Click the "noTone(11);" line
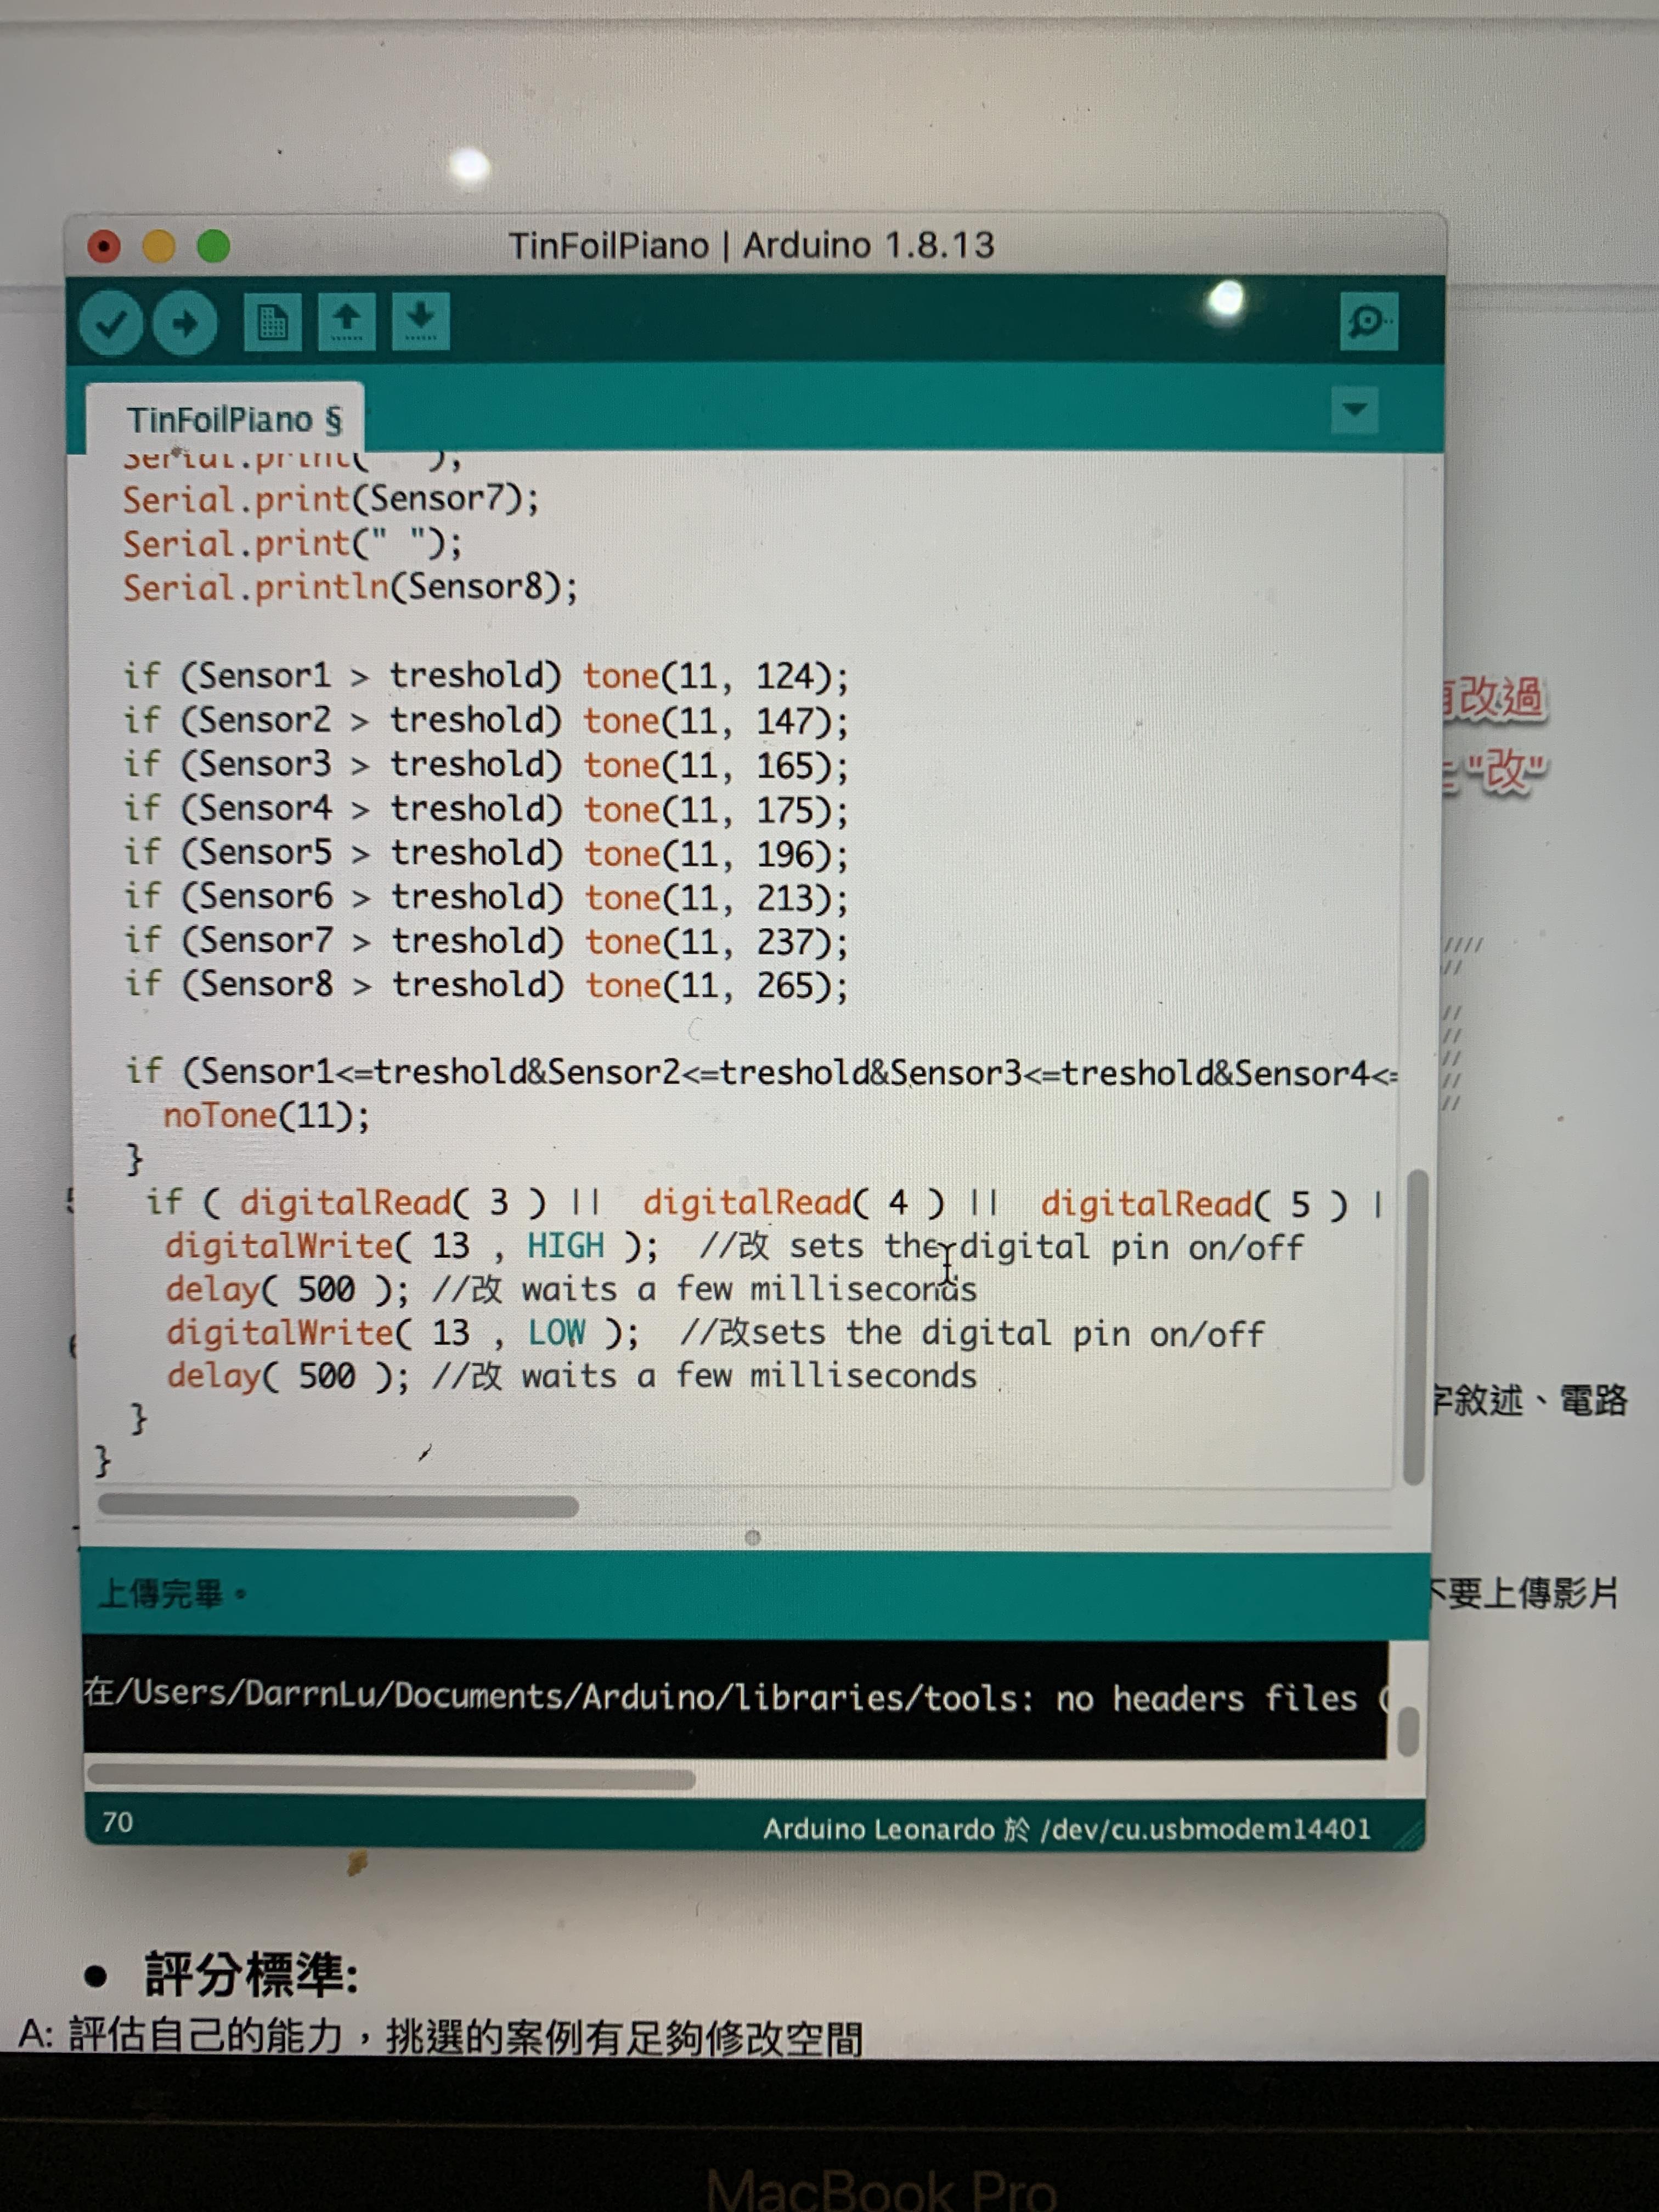 [x=266, y=1115]
